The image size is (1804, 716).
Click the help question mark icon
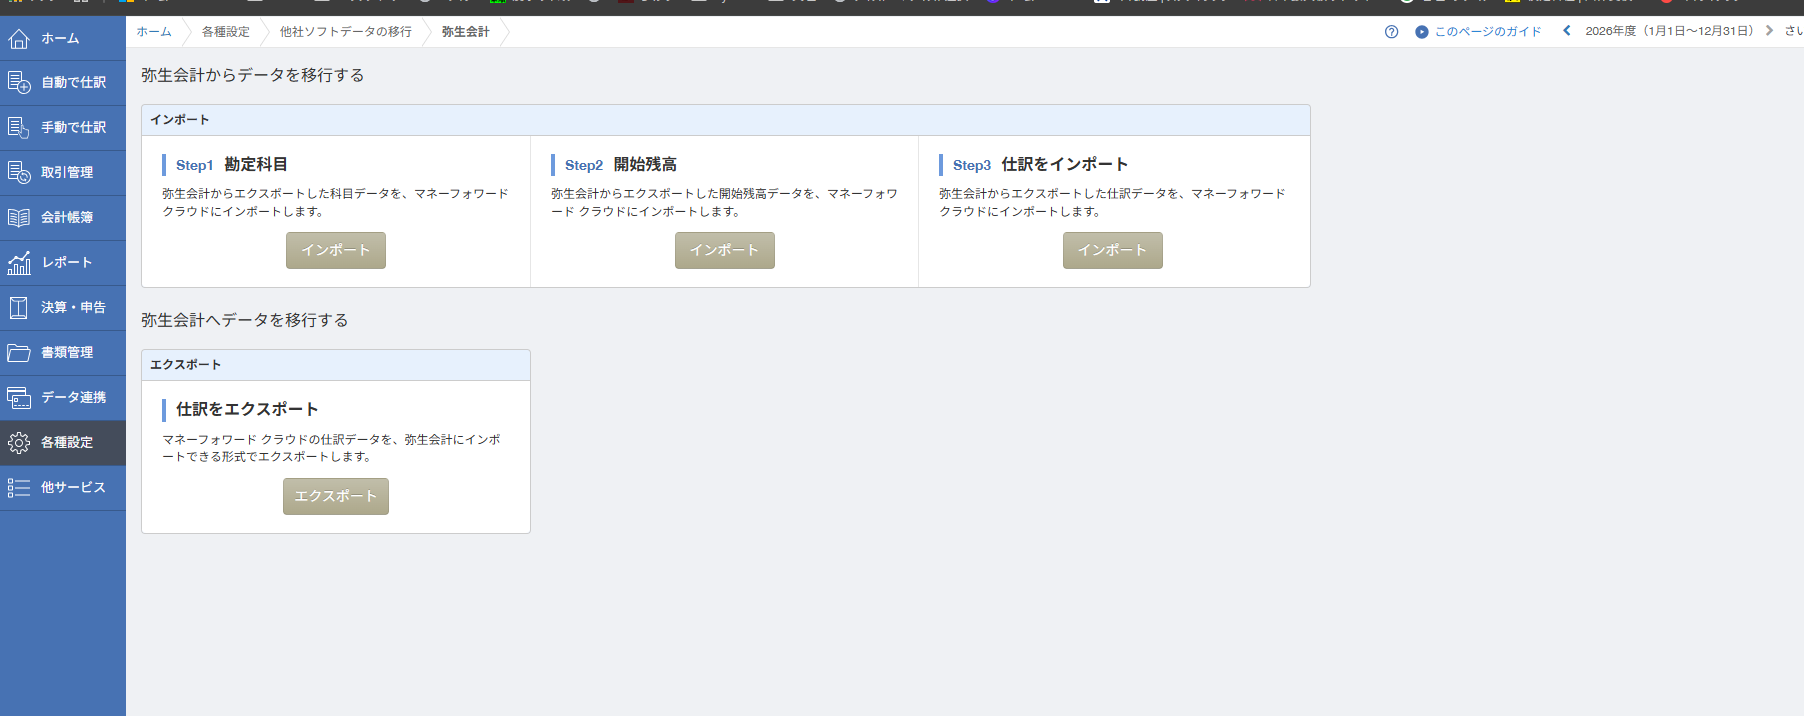pyautogui.click(x=1391, y=32)
